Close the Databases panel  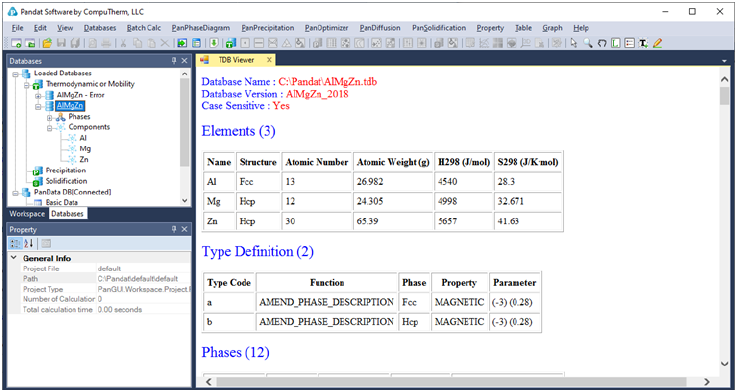pyautogui.click(x=184, y=61)
